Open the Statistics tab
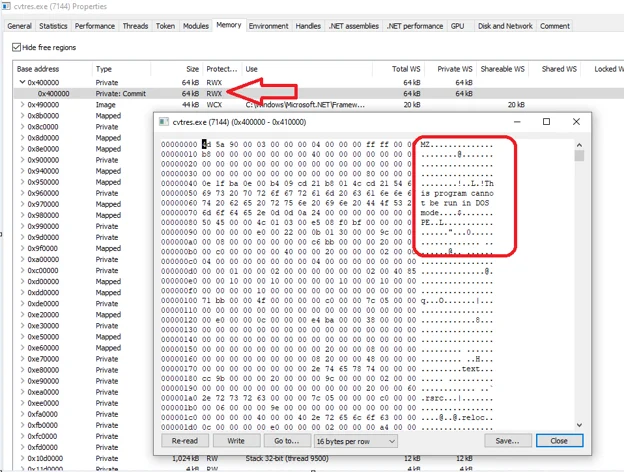This screenshot has height=472, width=624. pos(53,26)
